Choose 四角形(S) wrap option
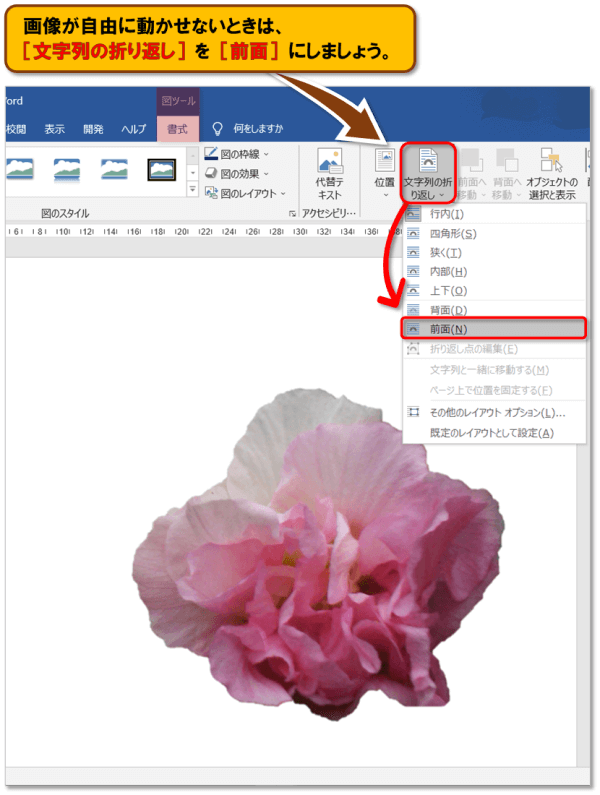600x795 pixels. [x=495, y=234]
